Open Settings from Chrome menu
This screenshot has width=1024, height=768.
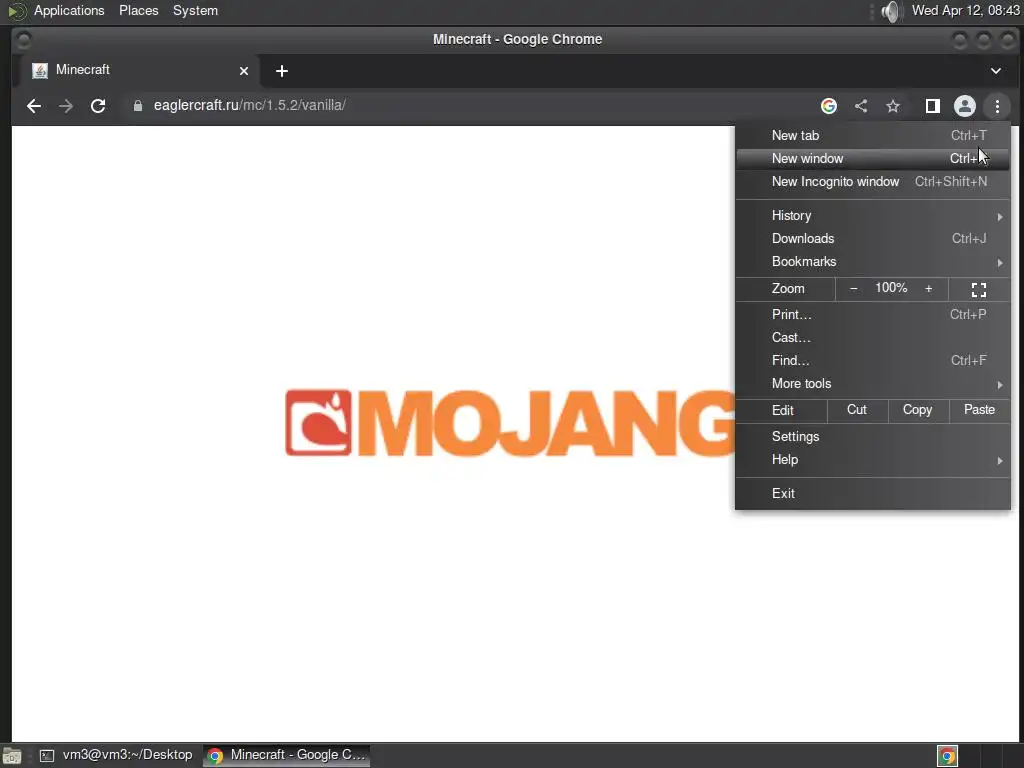(872, 436)
